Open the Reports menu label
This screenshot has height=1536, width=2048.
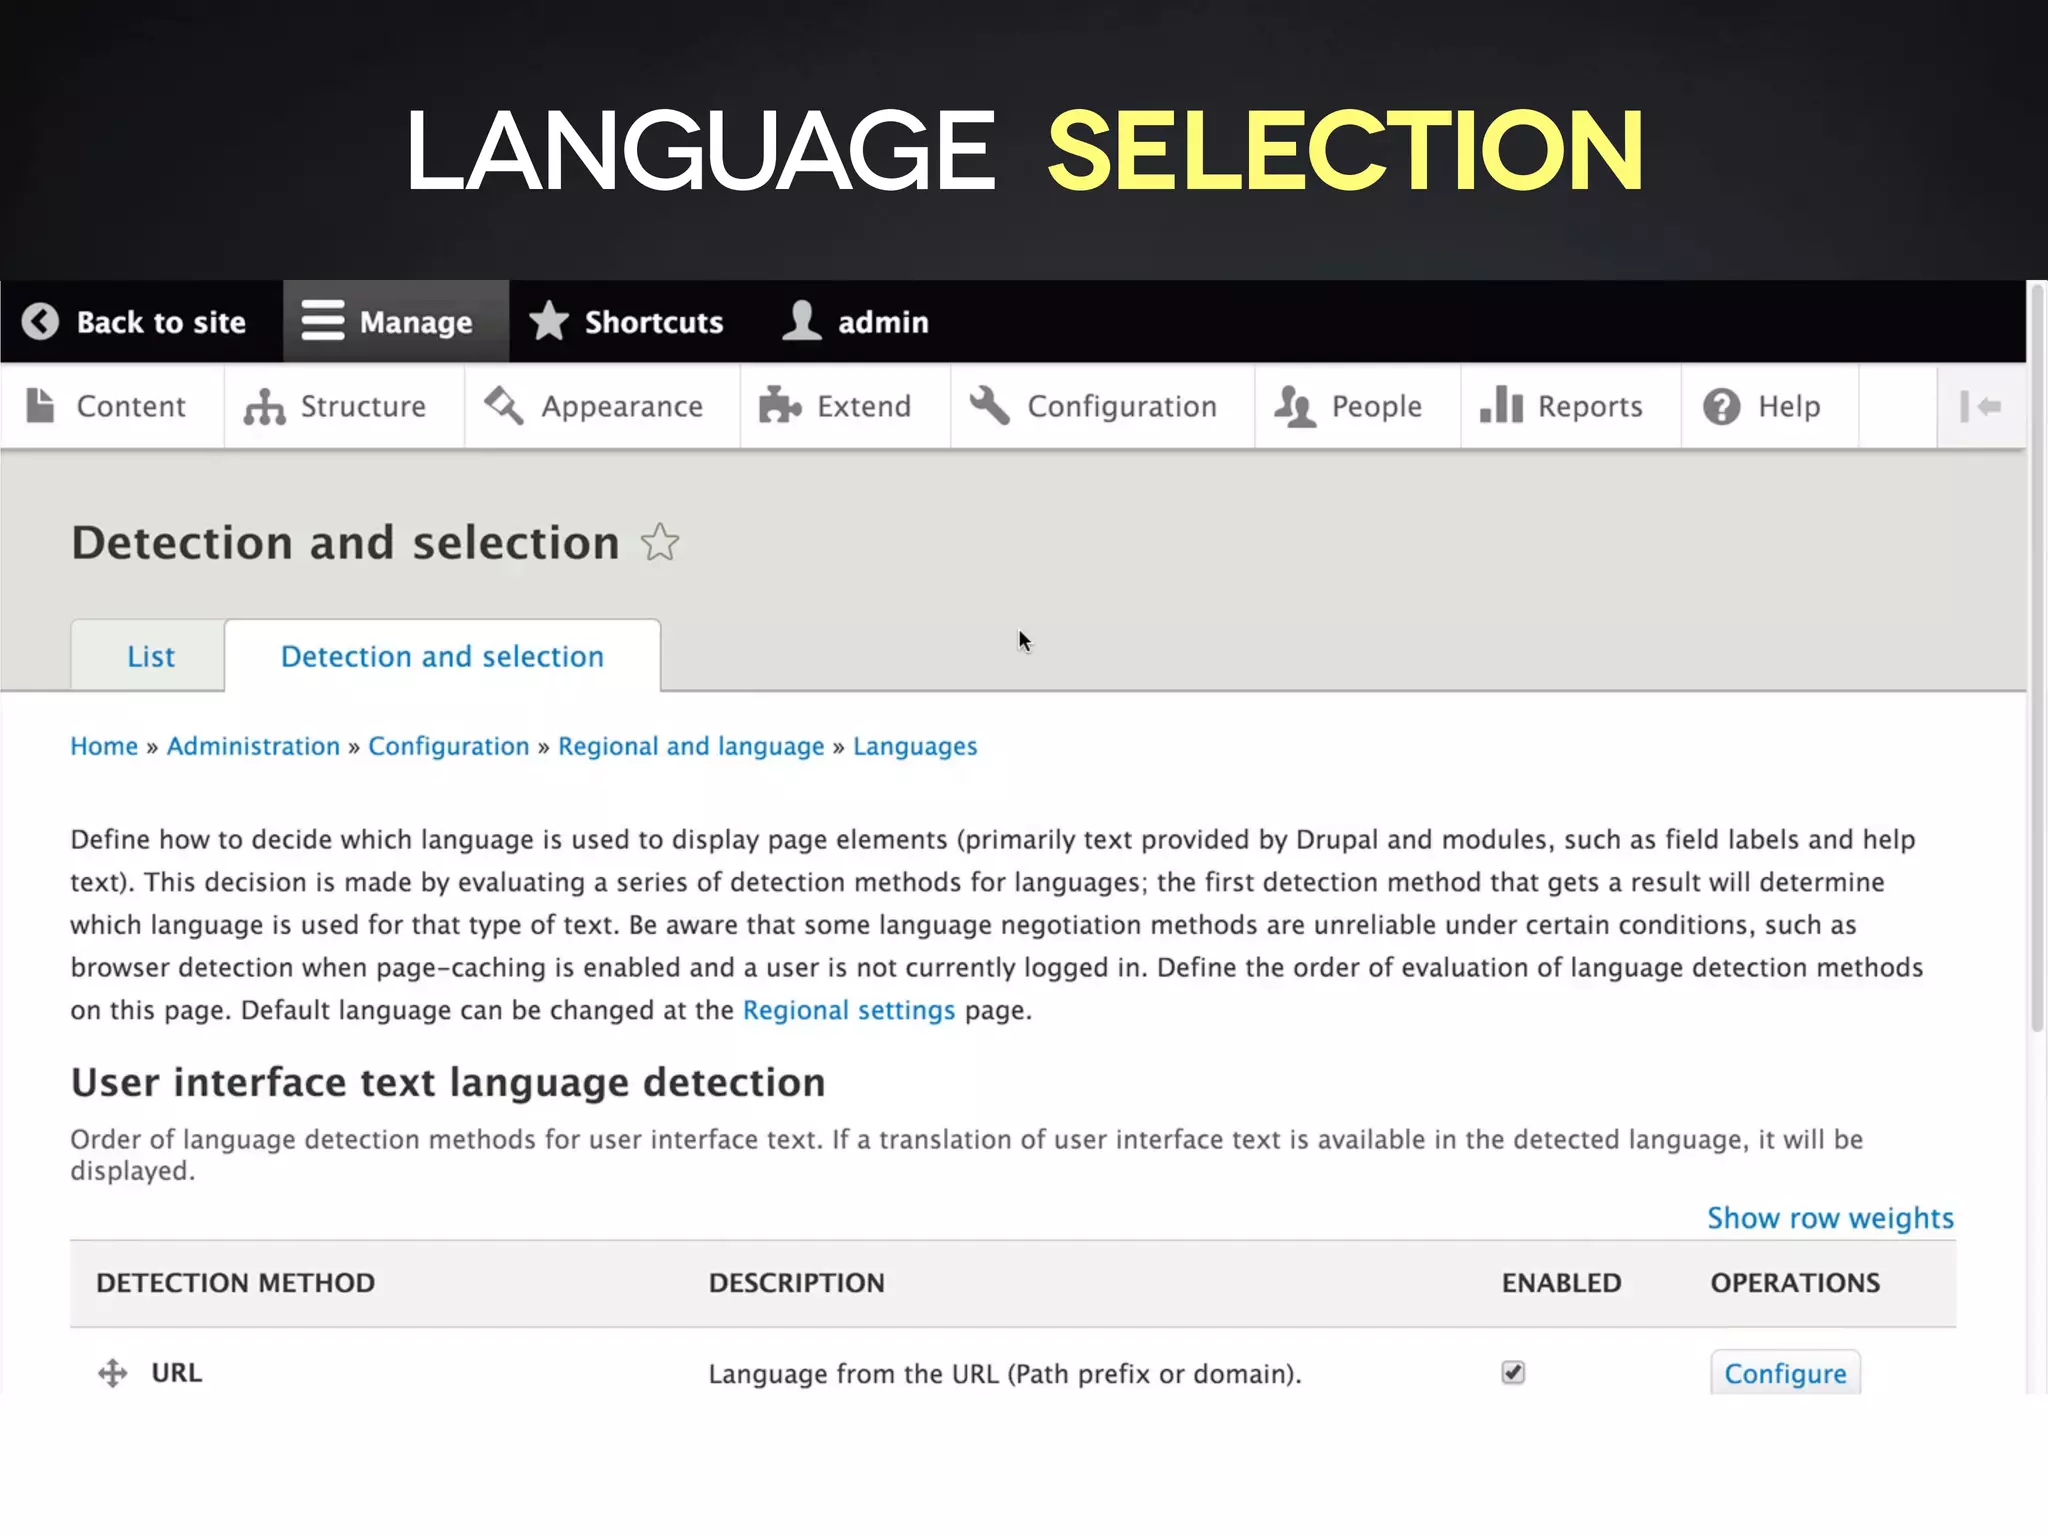coord(1590,407)
